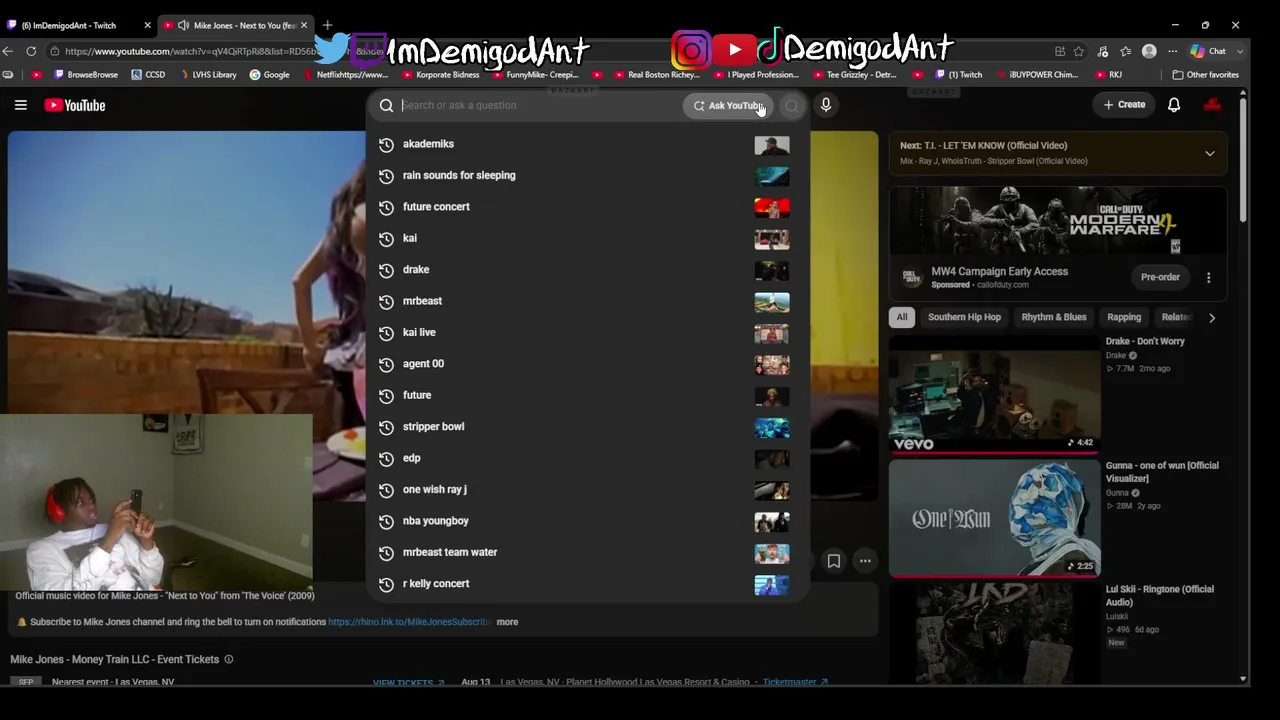Viewport: 1280px width, 720px height.
Task: Select the 'Southern Hip Hop' chip
Action: click(x=964, y=317)
